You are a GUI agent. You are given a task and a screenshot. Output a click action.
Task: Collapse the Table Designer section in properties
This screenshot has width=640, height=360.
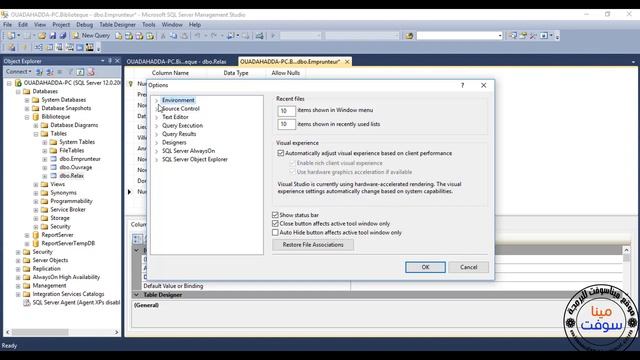pos(136,295)
